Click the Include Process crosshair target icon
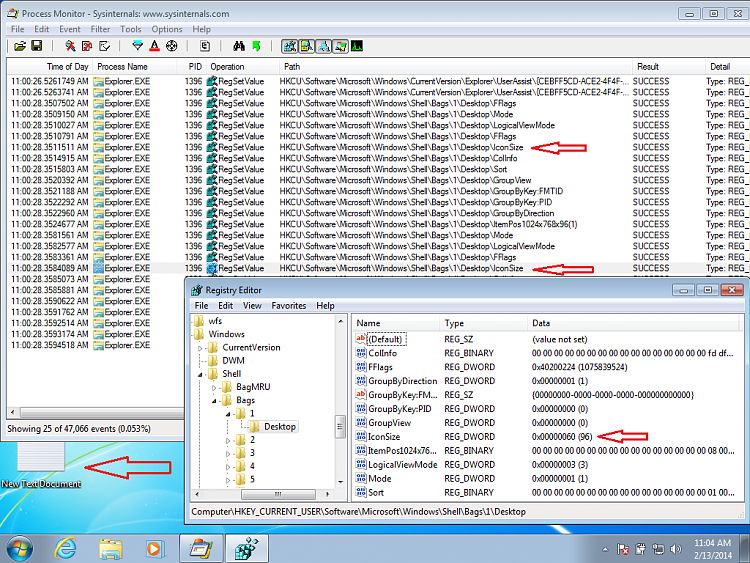Screen dimensions: 750x563 pyautogui.click(x=171, y=46)
